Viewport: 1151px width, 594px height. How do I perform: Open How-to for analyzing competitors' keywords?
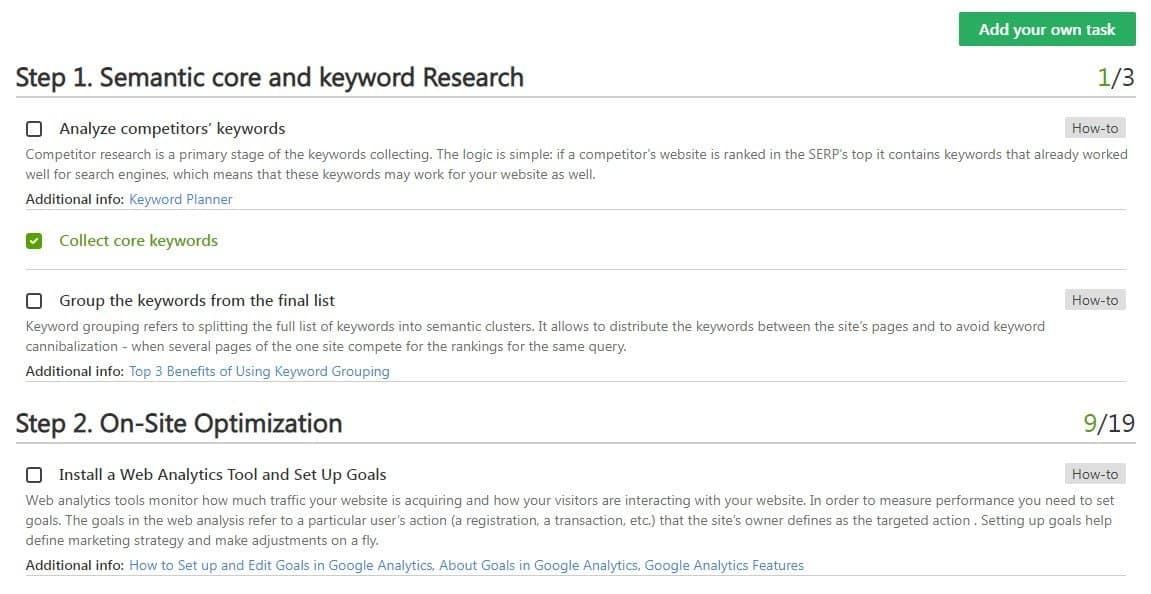pyautogui.click(x=1094, y=128)
